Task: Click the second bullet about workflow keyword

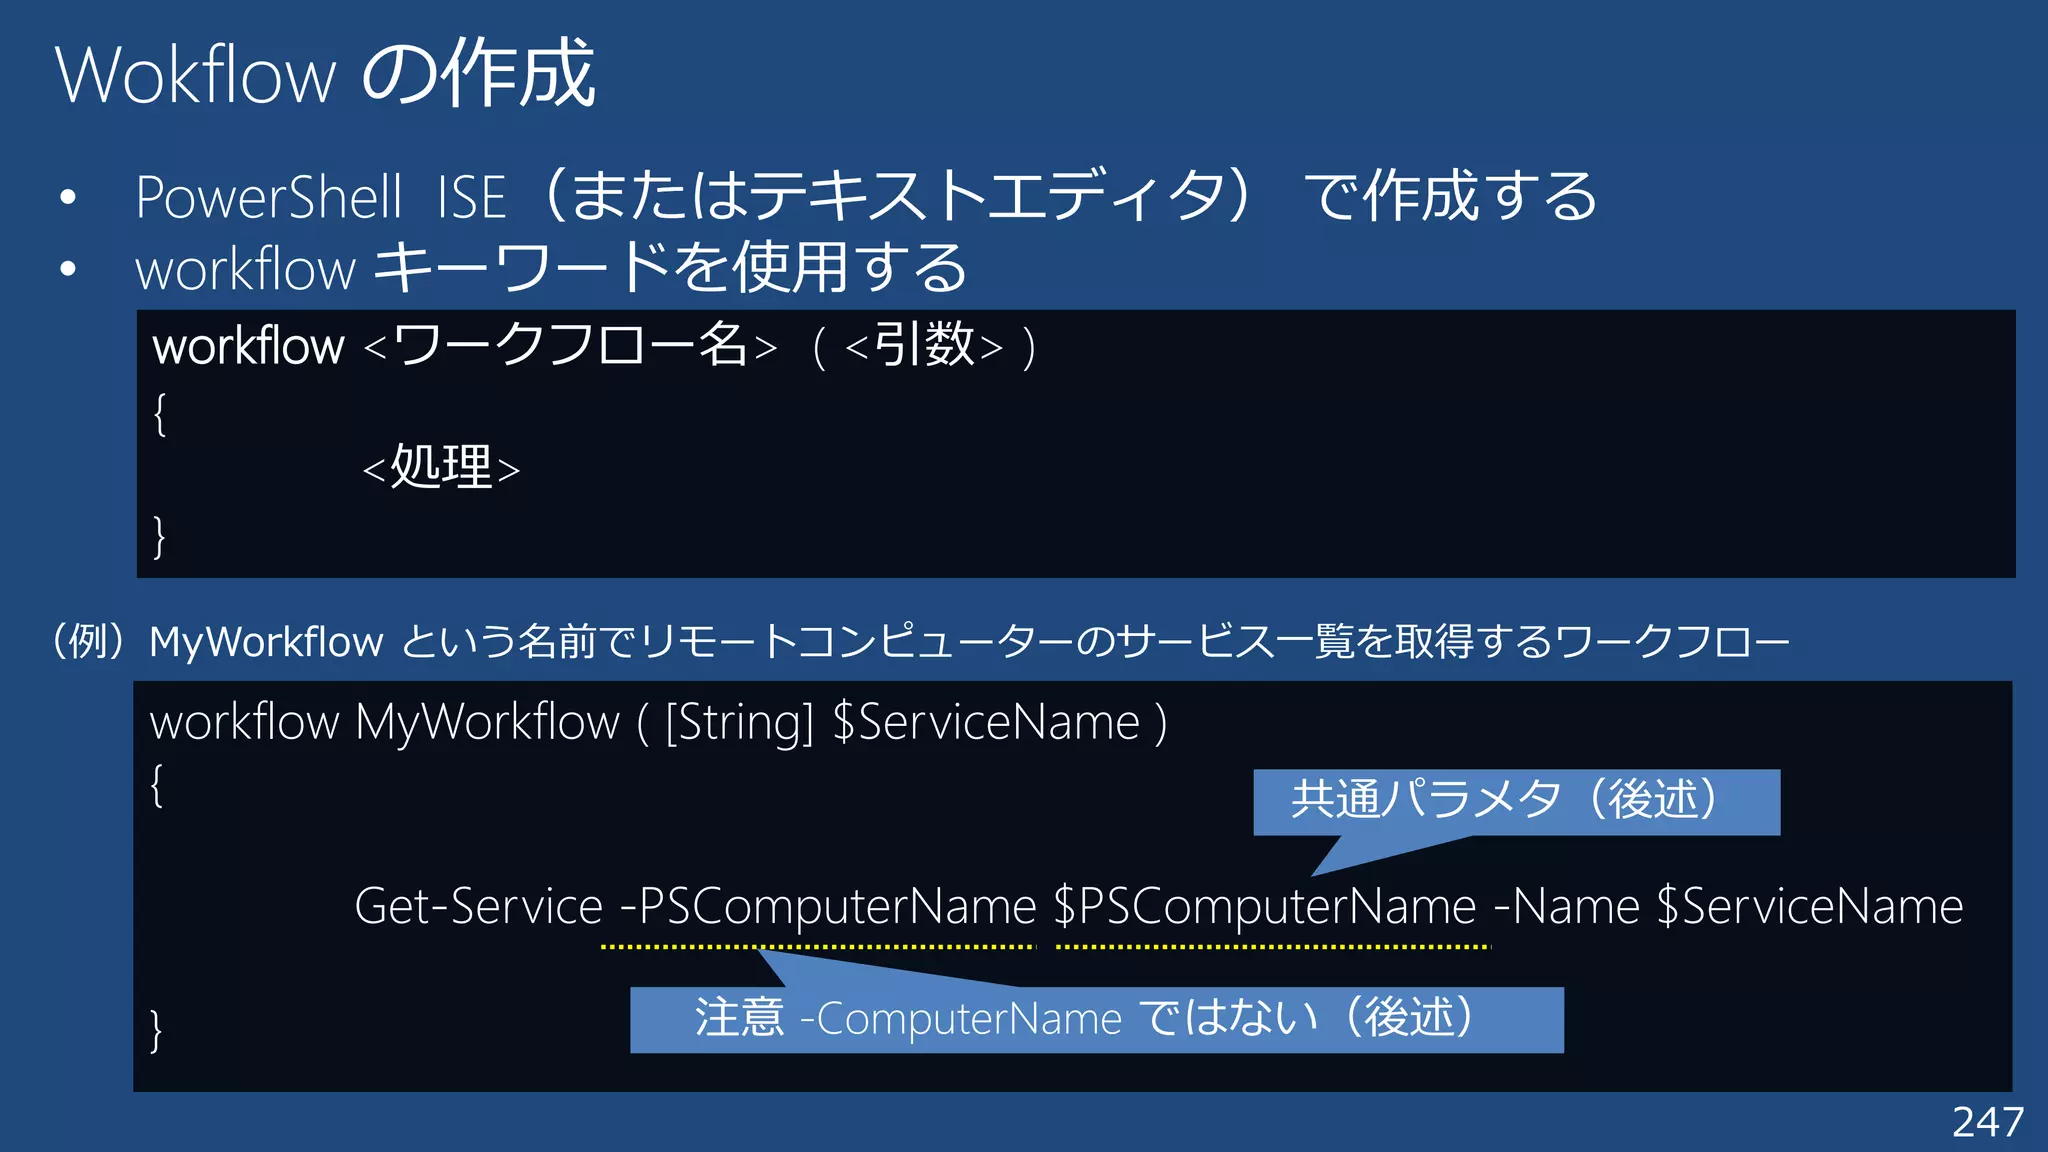Action: point(550,268)
